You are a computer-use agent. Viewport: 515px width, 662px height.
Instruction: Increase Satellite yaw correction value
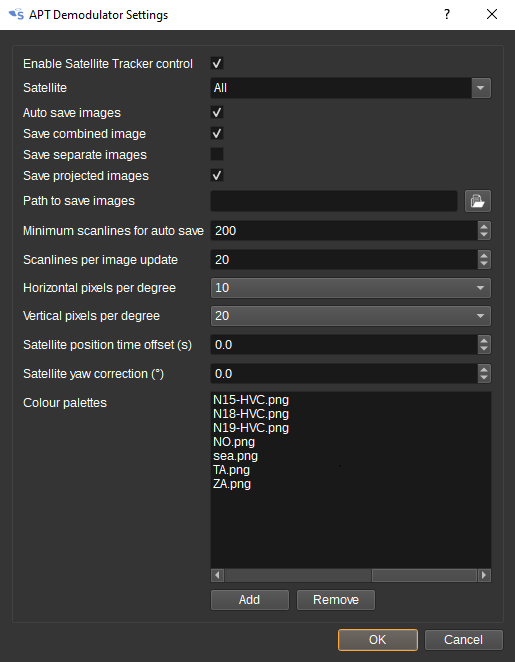tap(484, 369)
